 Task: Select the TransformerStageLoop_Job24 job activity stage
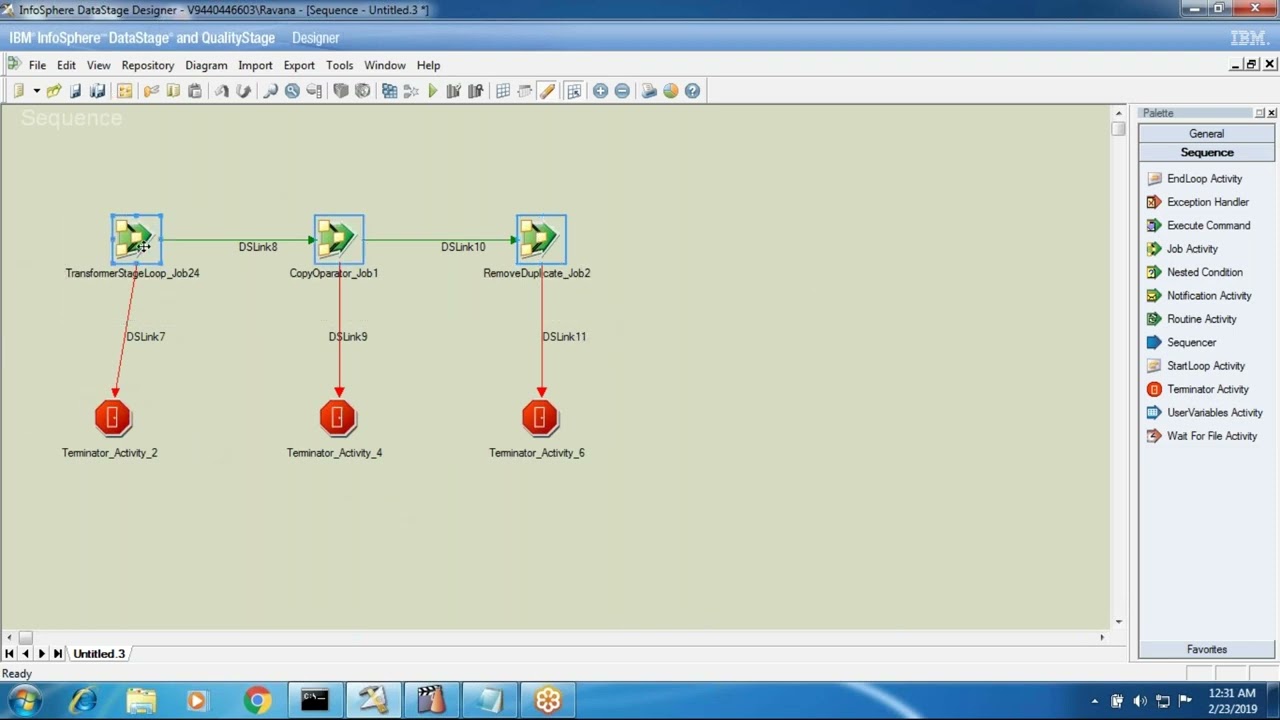point(136,239)
